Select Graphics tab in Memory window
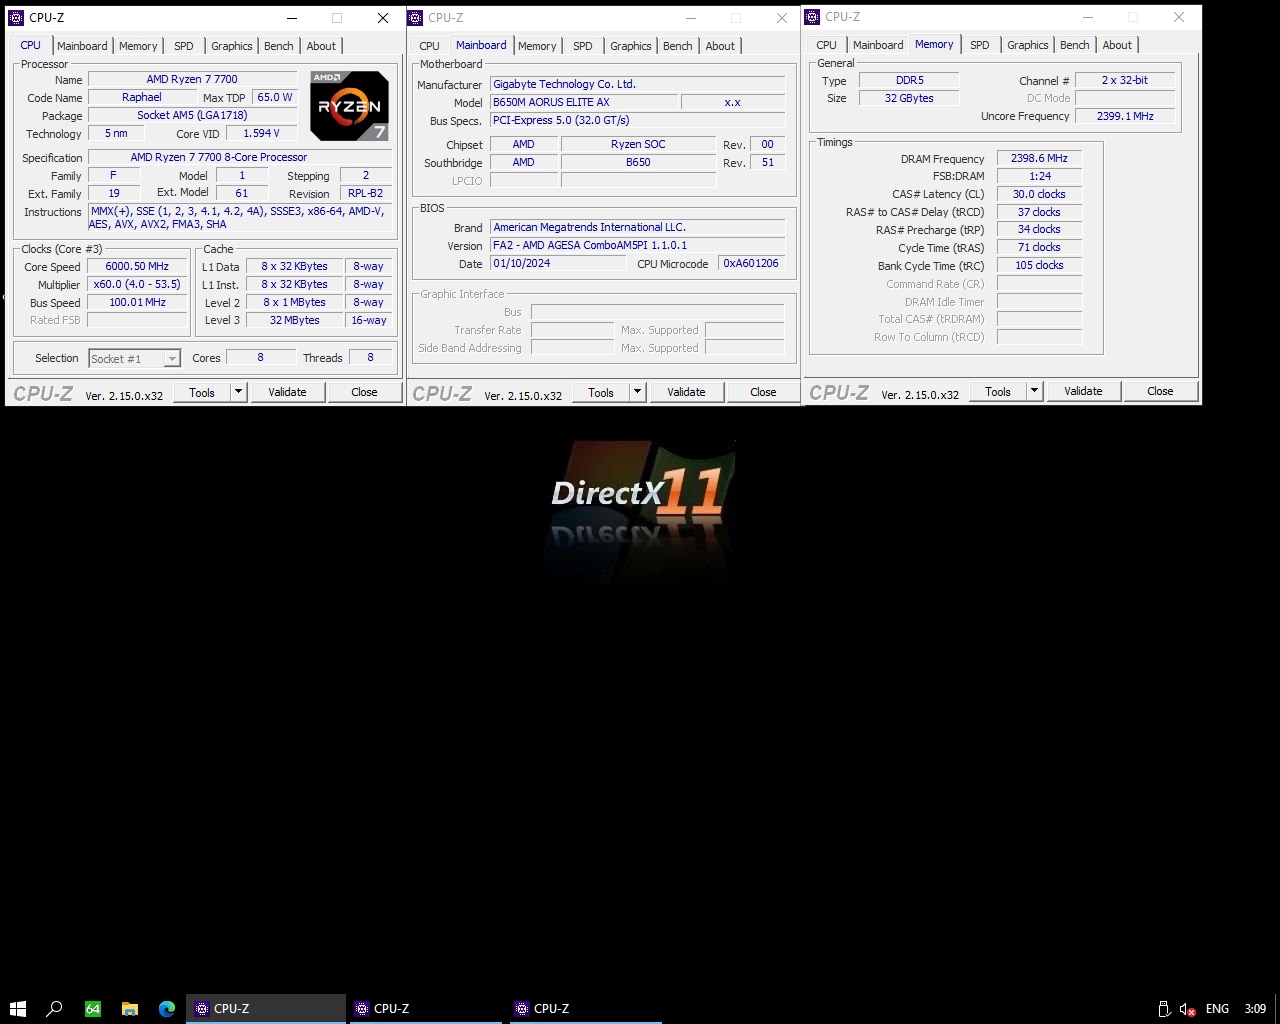Screen dimensions: 1280x1024 1028,45
